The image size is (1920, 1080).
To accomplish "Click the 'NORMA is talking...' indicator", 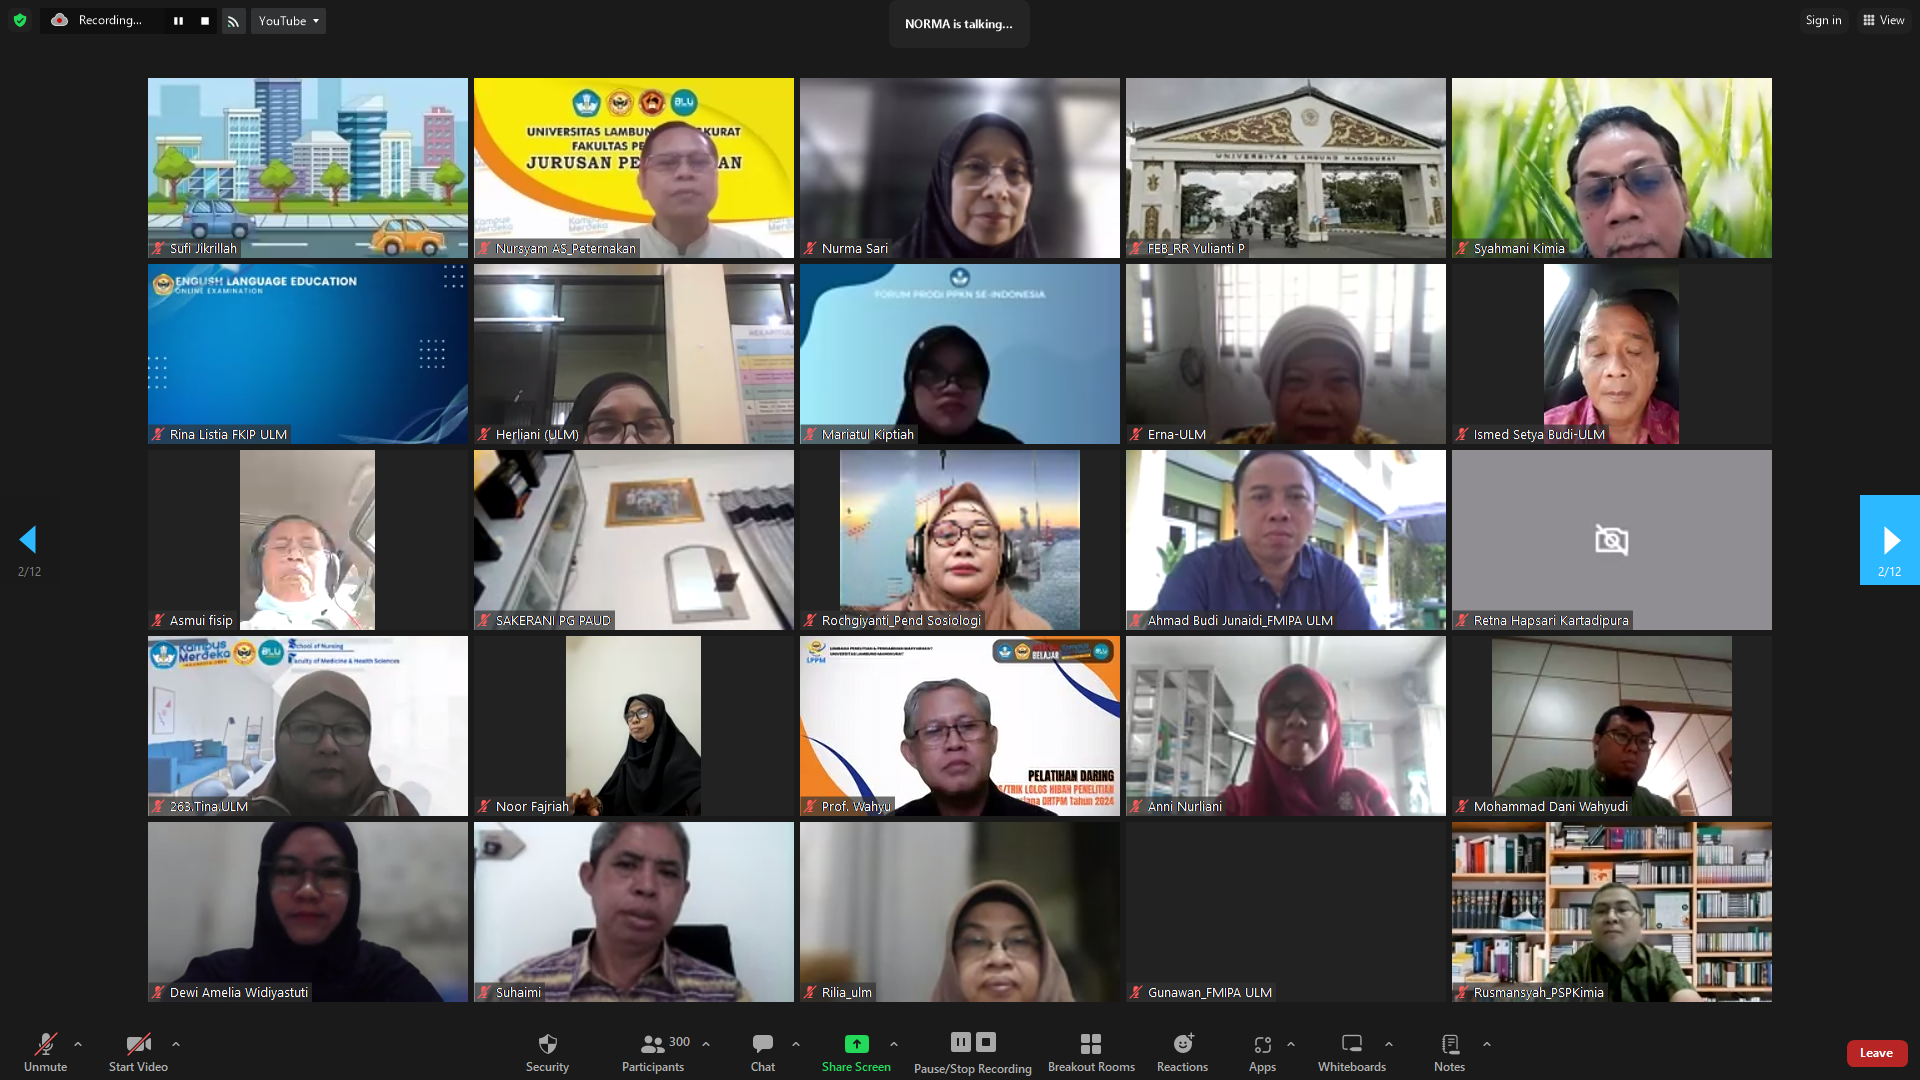I will point(959,24).
